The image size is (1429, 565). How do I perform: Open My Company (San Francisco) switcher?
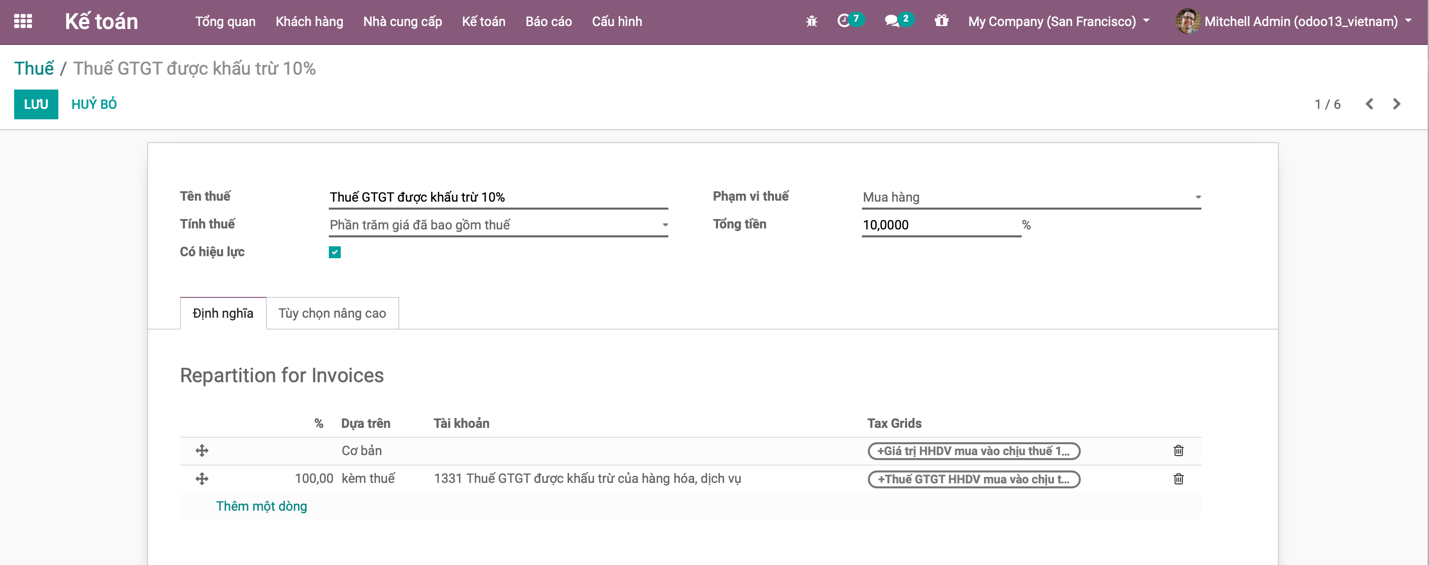(x=1058, y=21)
